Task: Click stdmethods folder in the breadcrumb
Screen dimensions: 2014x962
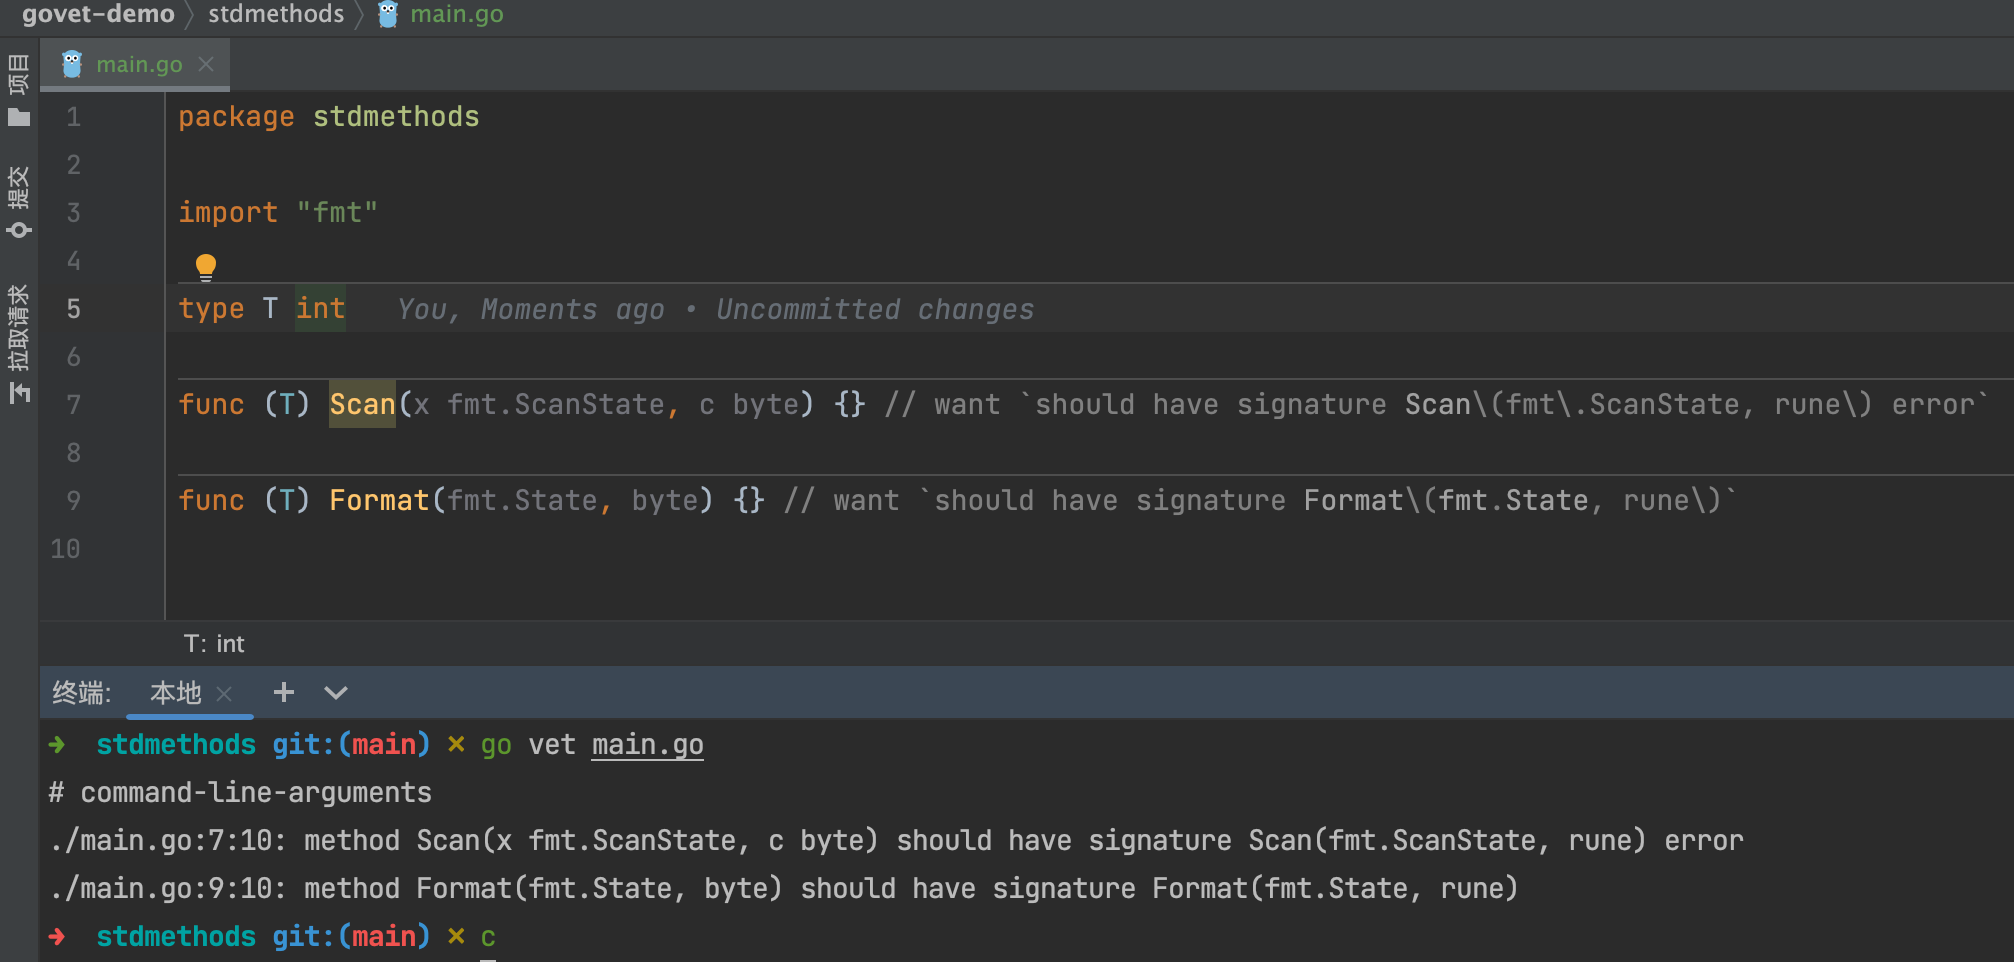Action: point(276,14)
